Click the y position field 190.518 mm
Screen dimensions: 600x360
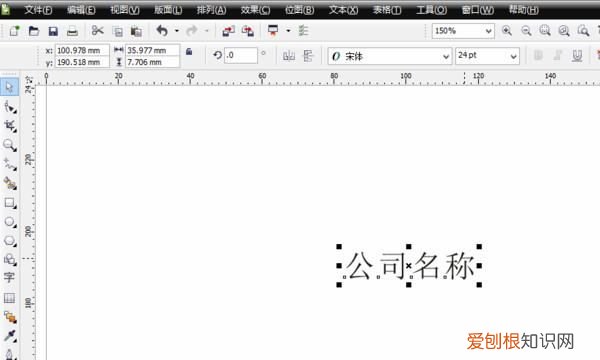pyautogui.click(x=82, y=62)
